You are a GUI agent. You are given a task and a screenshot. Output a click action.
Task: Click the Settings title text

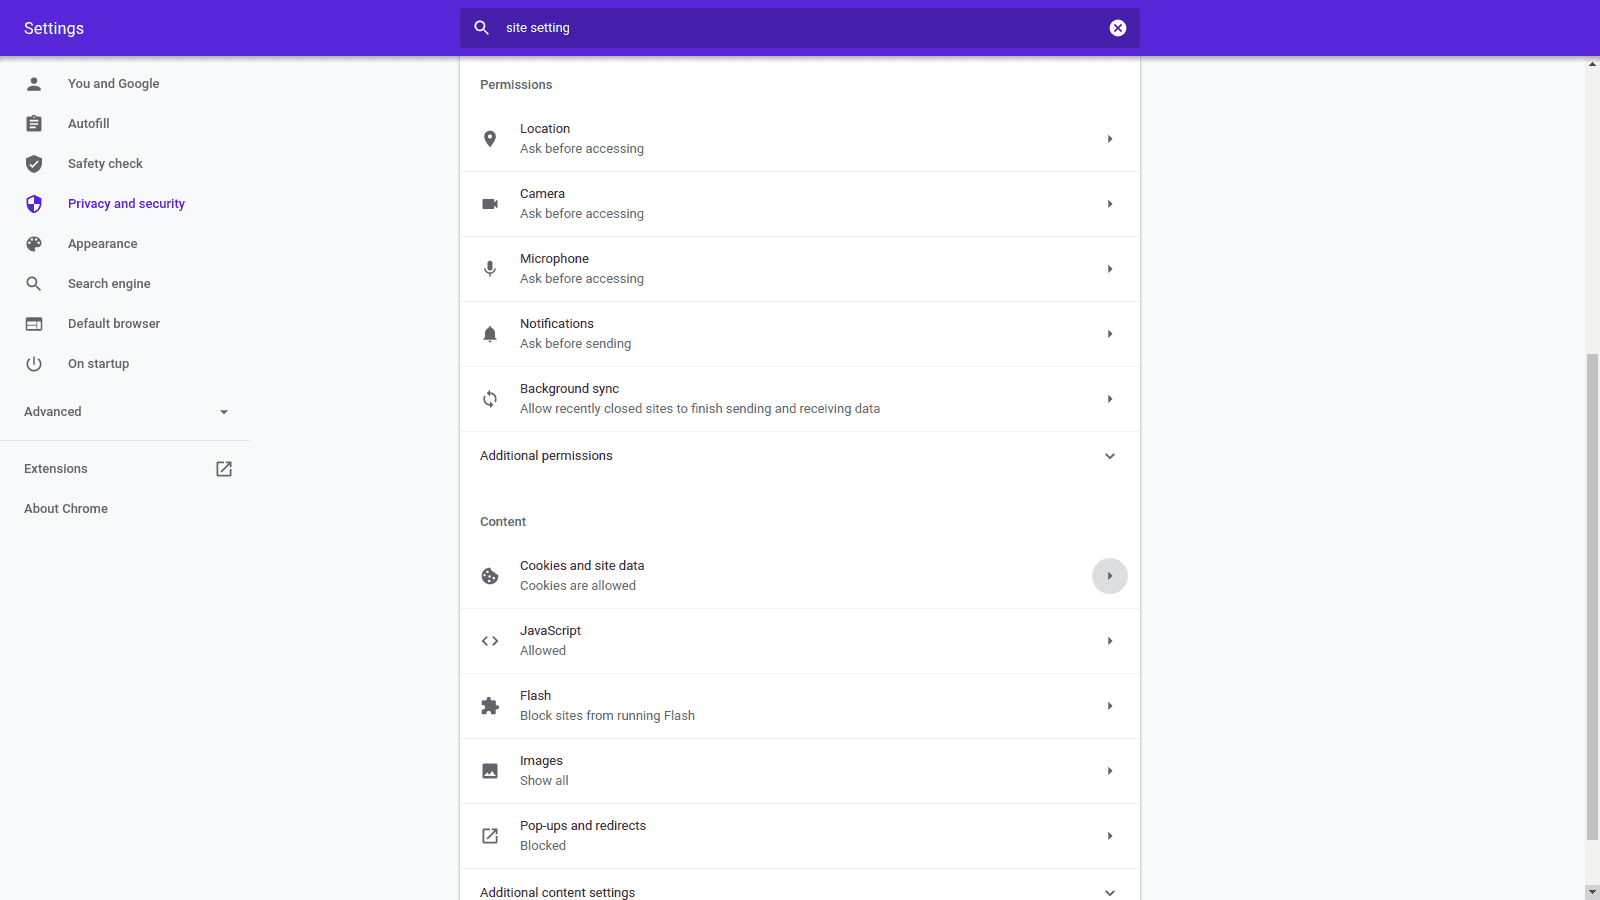pos(54,28)
